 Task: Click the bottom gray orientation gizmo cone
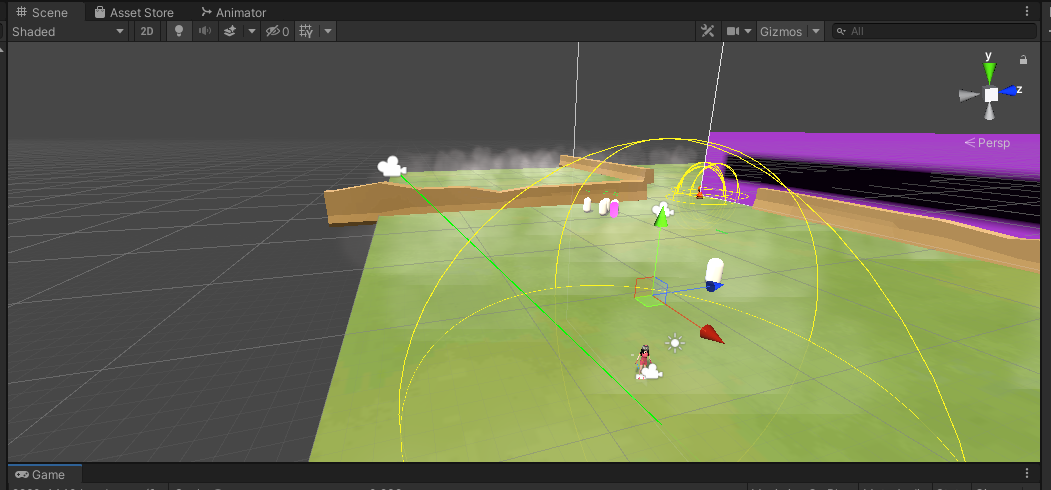click(990, 113)
